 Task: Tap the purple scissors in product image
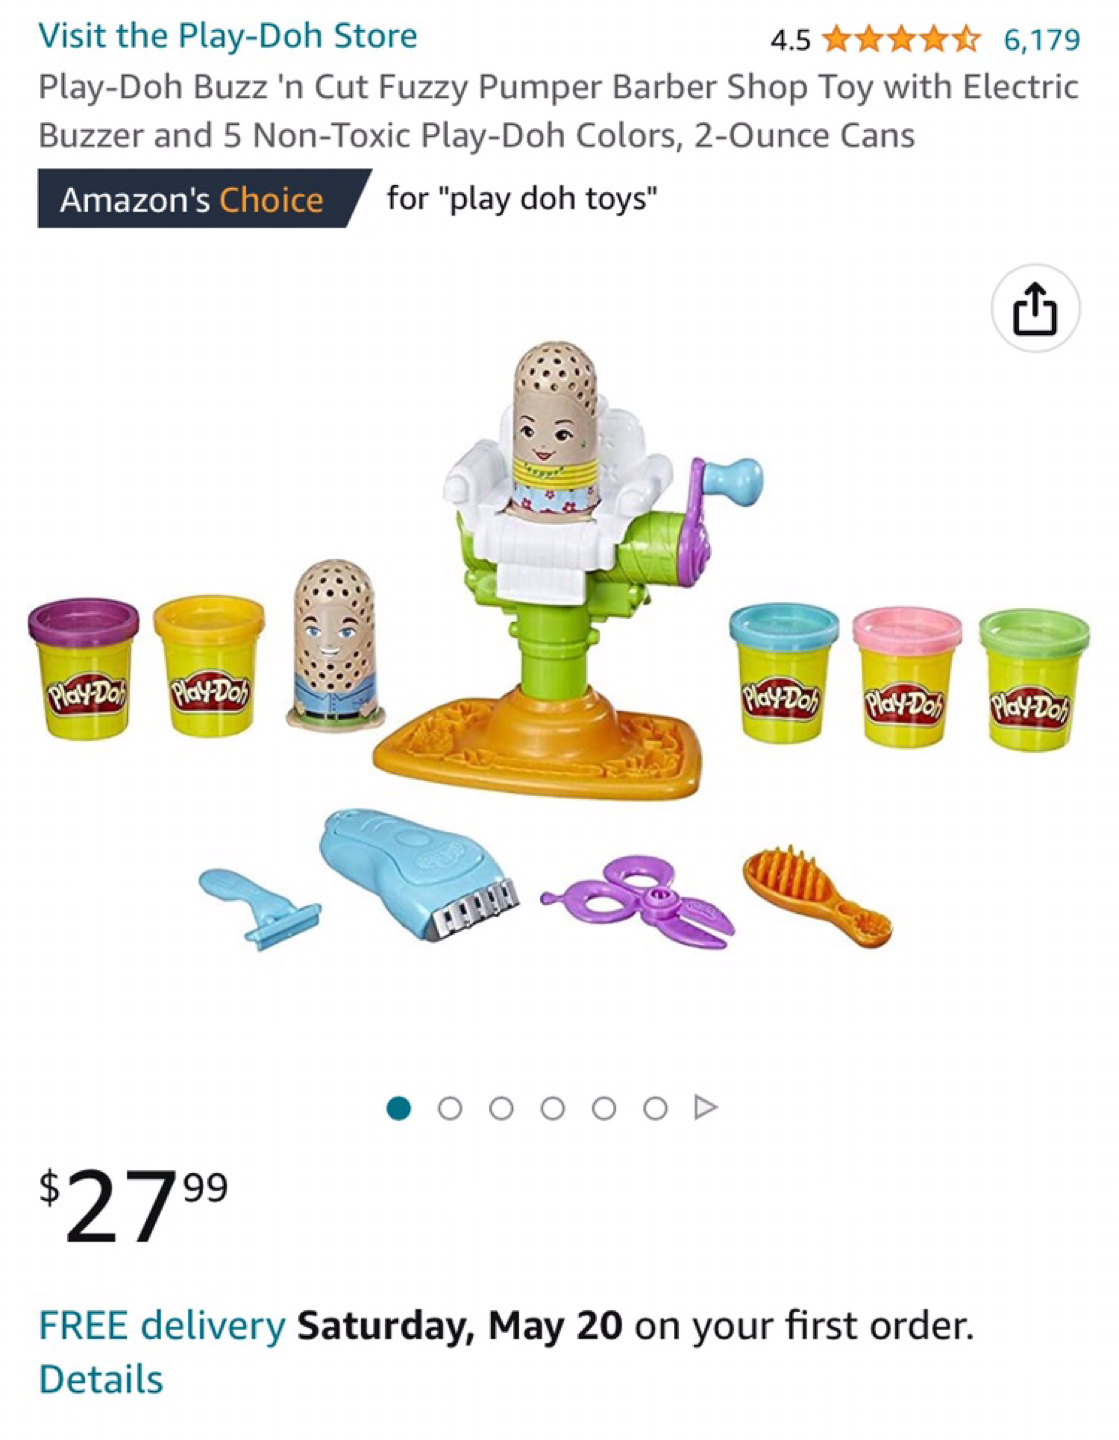[x=638, y=900]
